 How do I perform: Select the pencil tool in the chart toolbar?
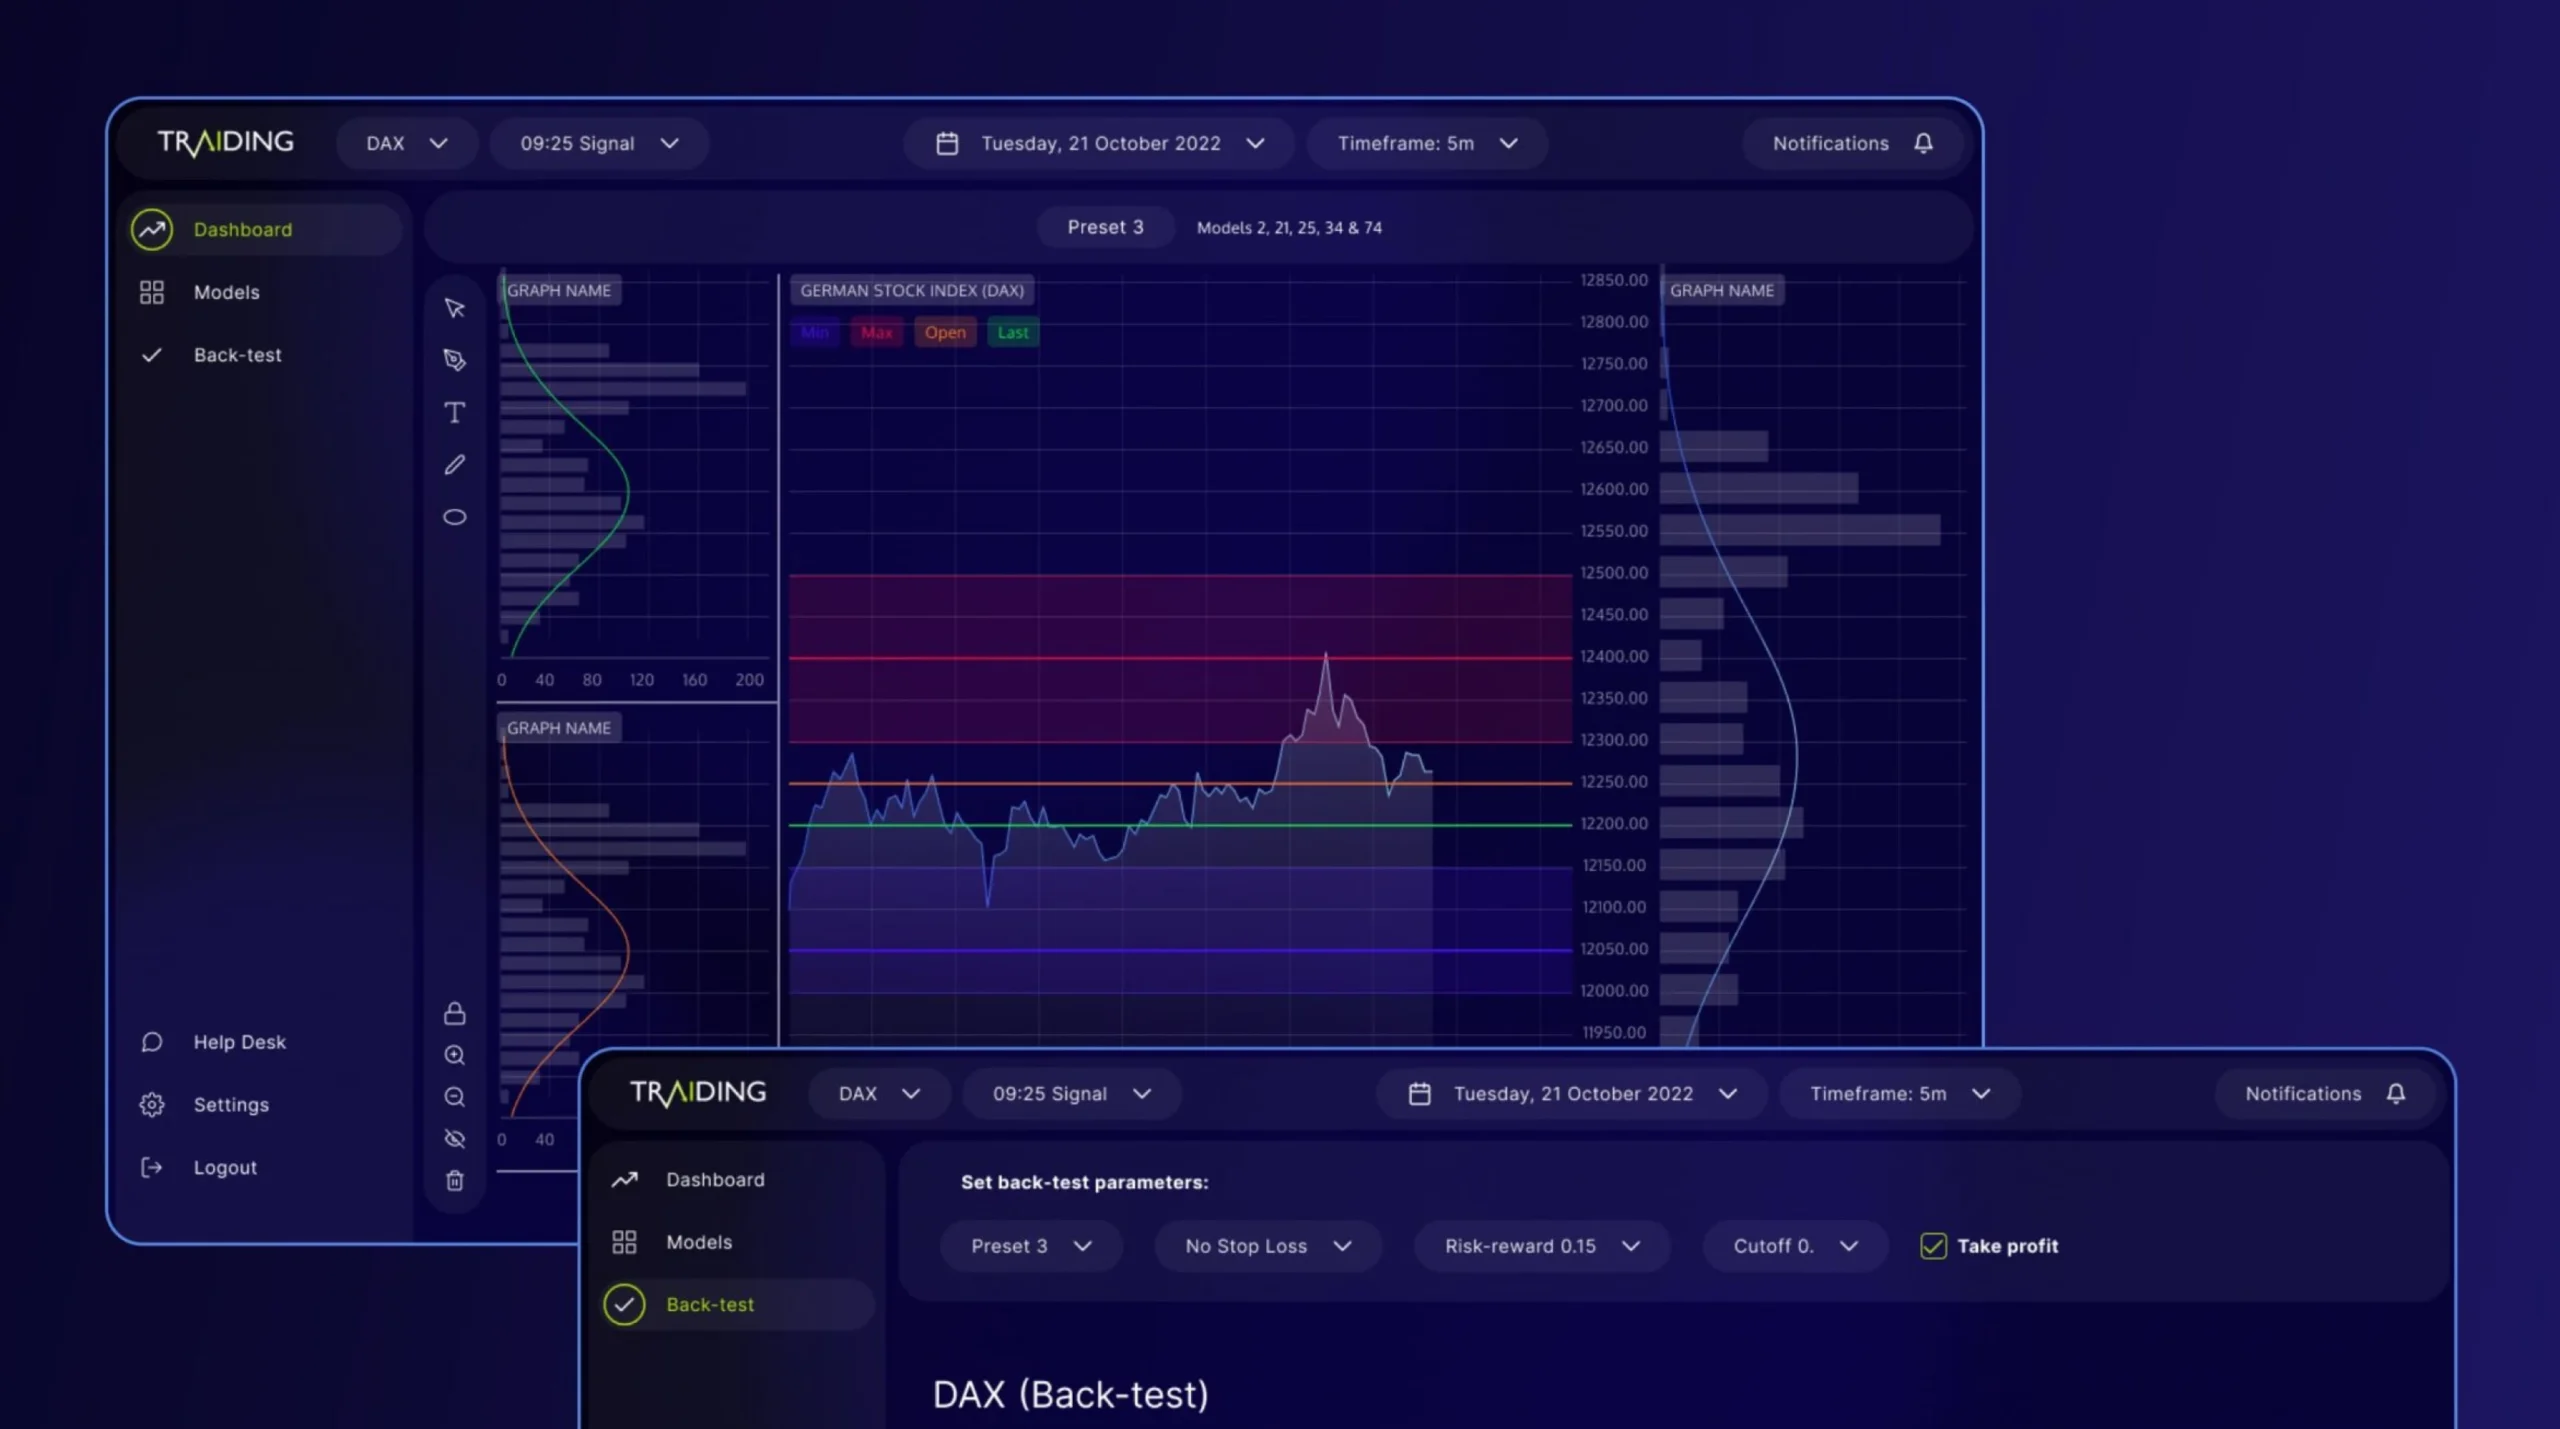pos(454,465)
